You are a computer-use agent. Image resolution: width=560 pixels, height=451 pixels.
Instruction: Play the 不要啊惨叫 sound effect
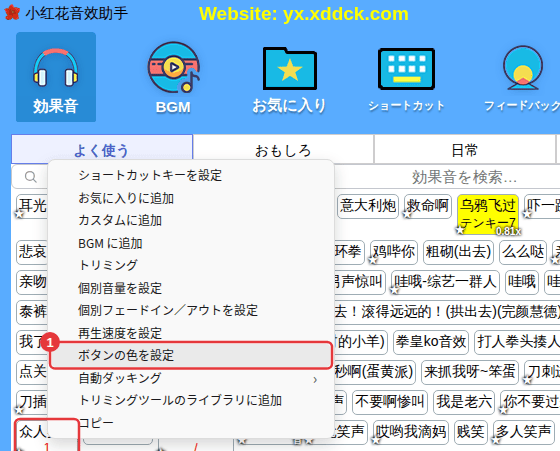tap(390, 402)
